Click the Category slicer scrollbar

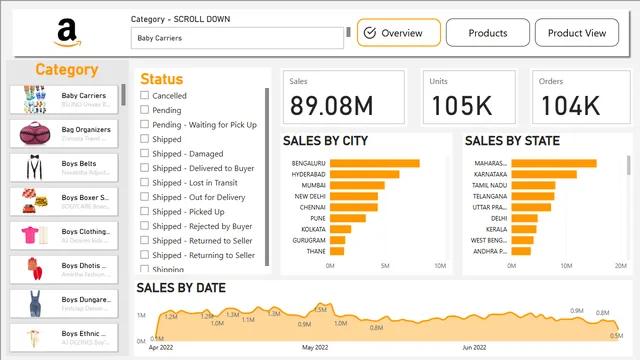124,95
